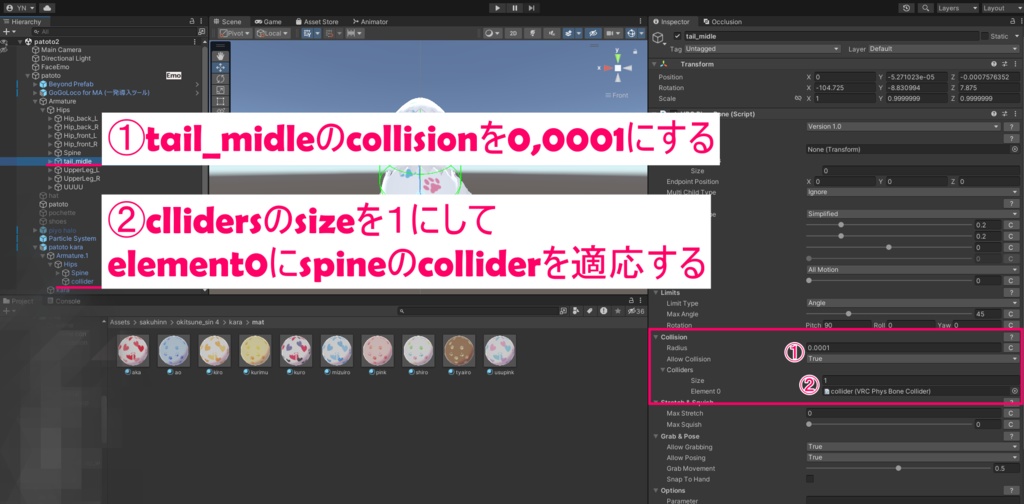
Task: Open the Layers dropdown
Action: click(957, 8)
